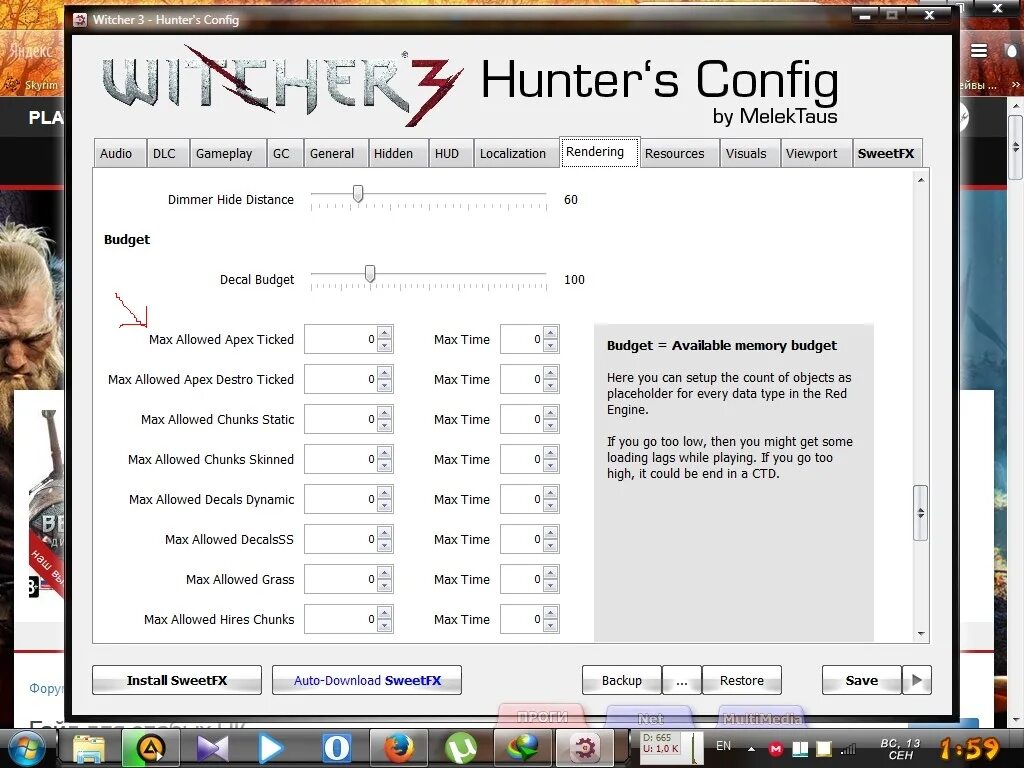This screenshot has height=768, width=1024.
Task: Increase Max Time for Apex Ticked row
Action: (551, 333)
